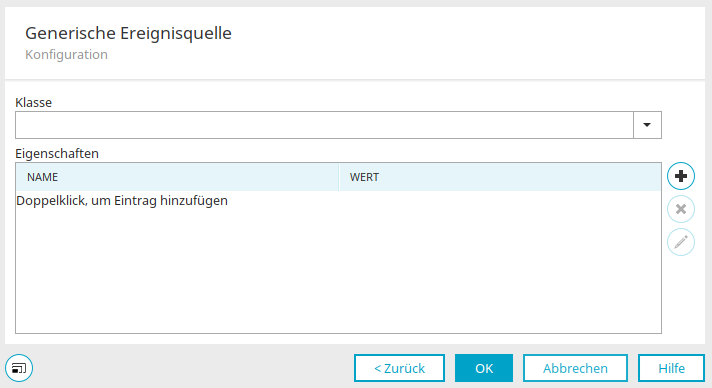The image size is (712, 388).
Task: Click the Klasse field label
Action: [x=34, y=102]
